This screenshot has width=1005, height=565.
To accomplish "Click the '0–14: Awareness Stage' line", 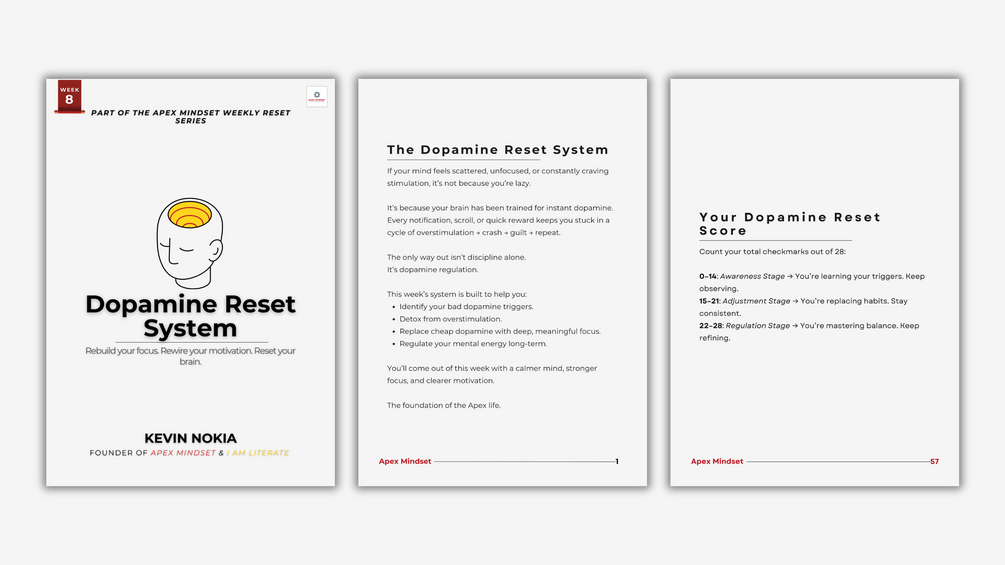I will [x=812, y=282].
